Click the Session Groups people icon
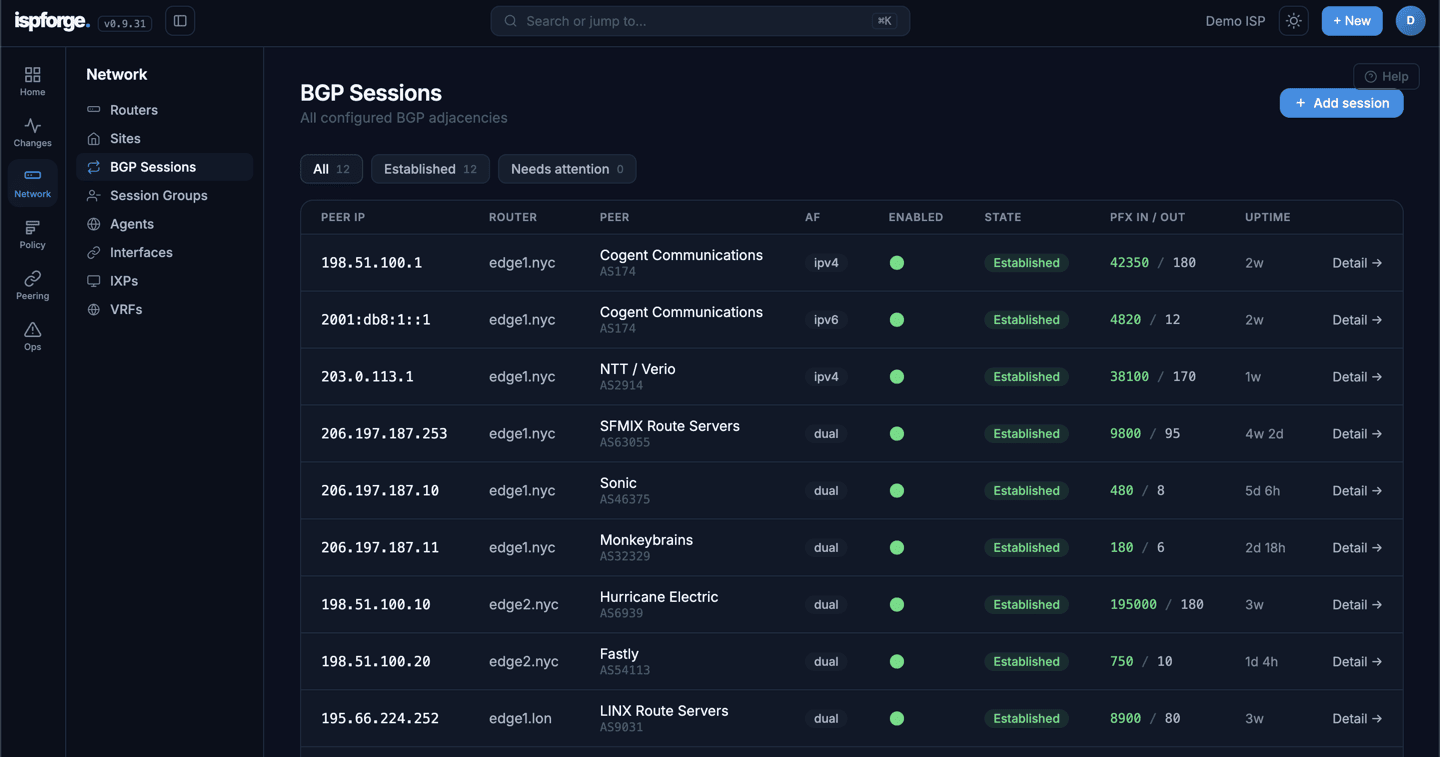This screenshot has width=1440, height=757. coord(94,195)
